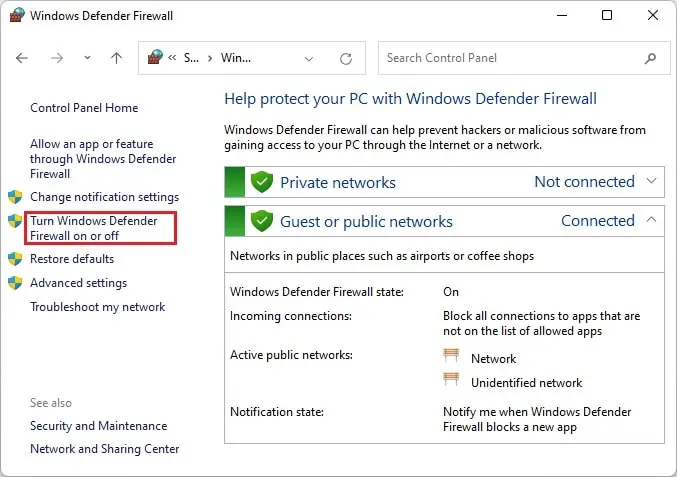Click the breadcrumb back chevrons «
The image size is (677, 477).
tap(172, 58)
